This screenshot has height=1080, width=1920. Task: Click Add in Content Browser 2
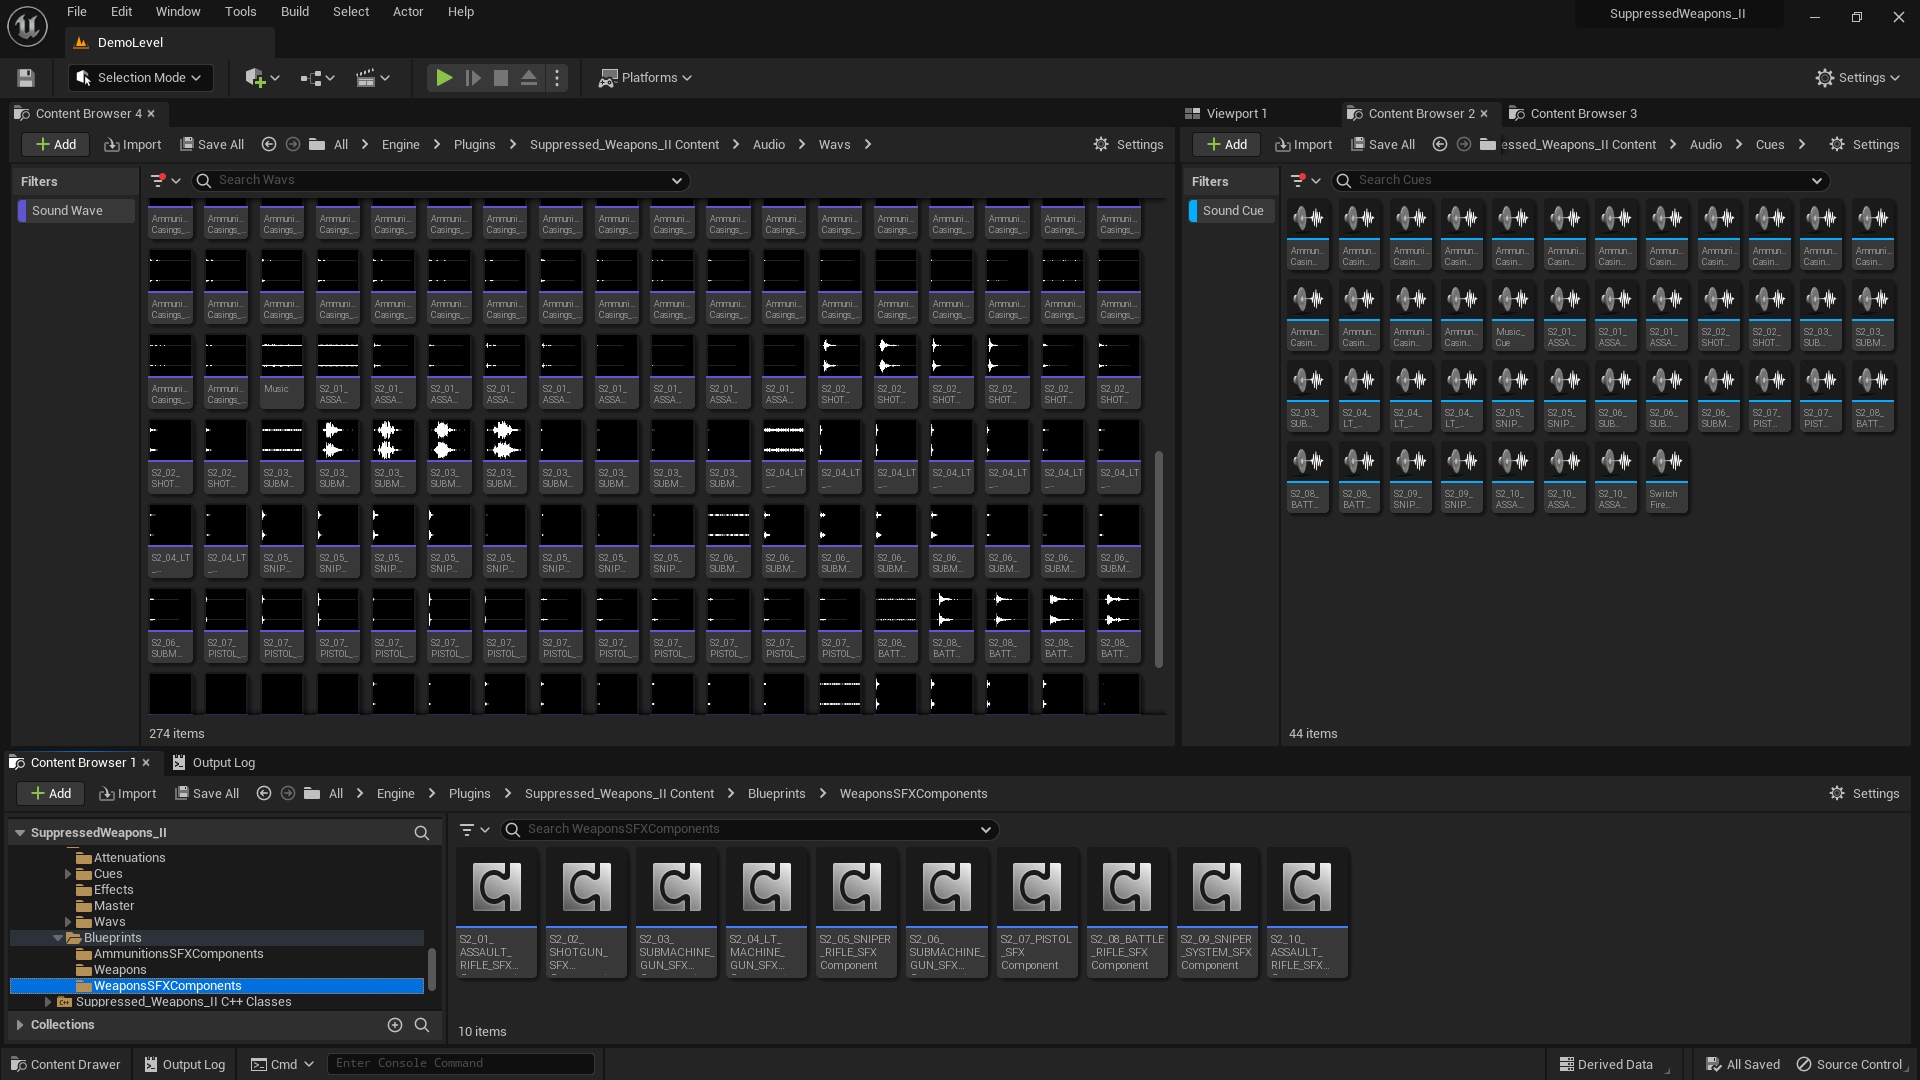pyautogui.click(x=1225, y=144)
